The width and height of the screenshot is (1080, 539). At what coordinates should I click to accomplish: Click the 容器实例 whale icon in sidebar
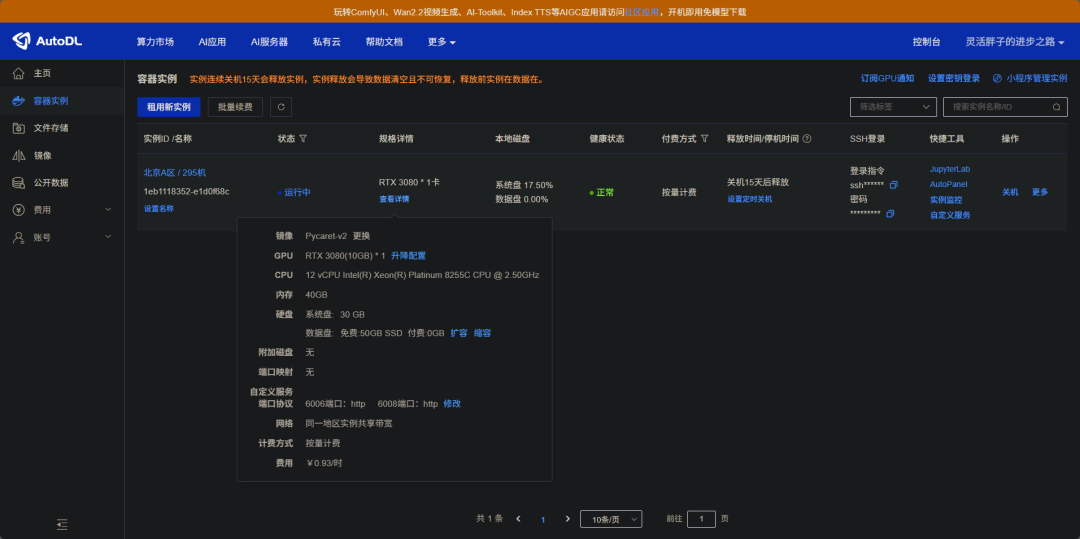coord(19,101)
